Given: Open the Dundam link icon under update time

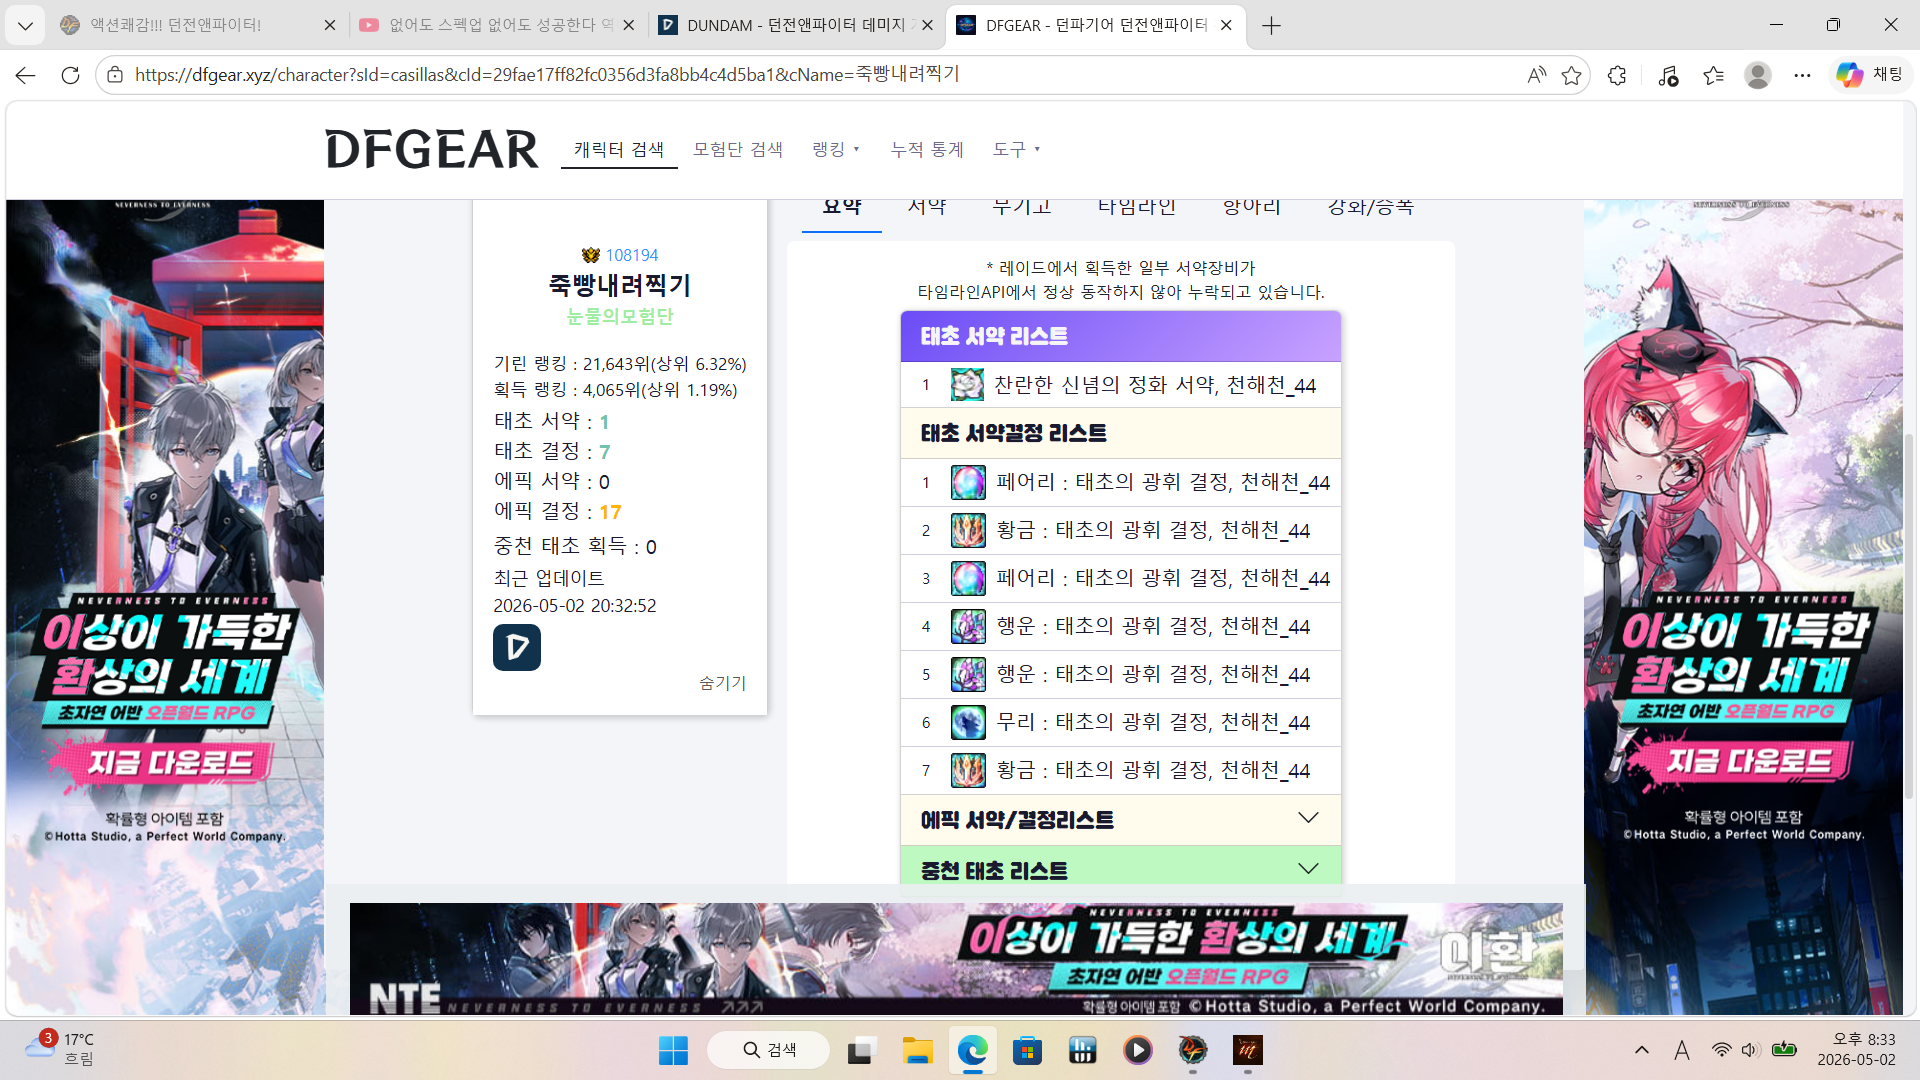Looking at the screenshot, I should [x=517, y=647].
